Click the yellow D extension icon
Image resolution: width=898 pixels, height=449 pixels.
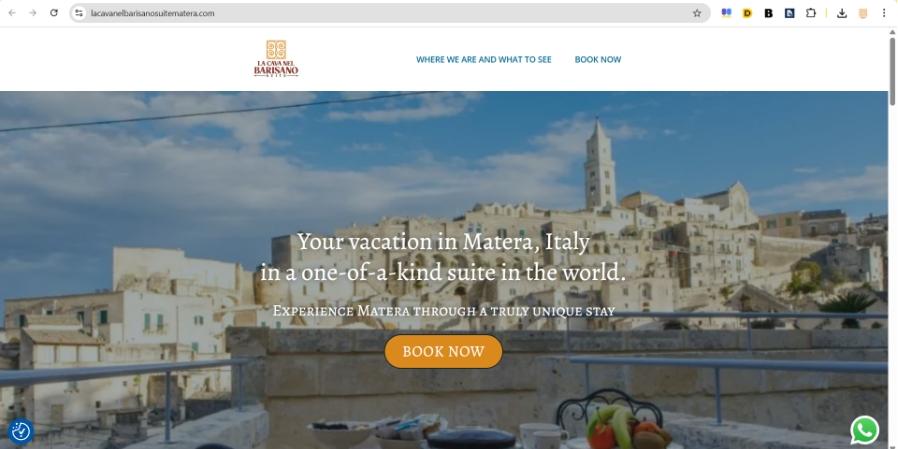pyautogui.click(x=747, y=13)
